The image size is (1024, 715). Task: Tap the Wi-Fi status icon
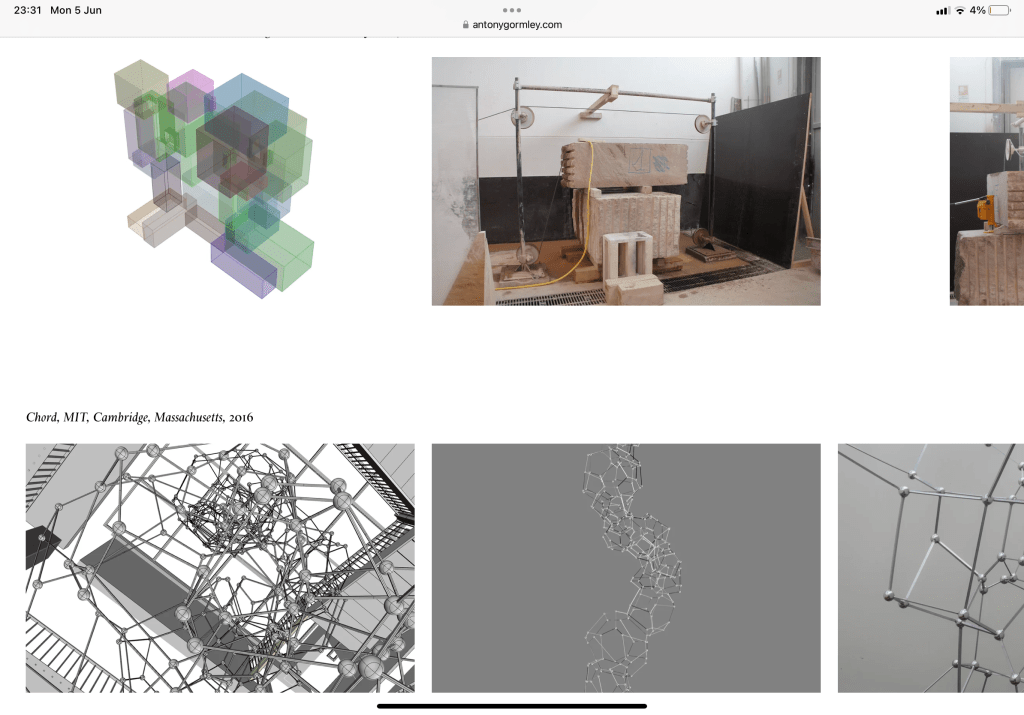(960, 10)
